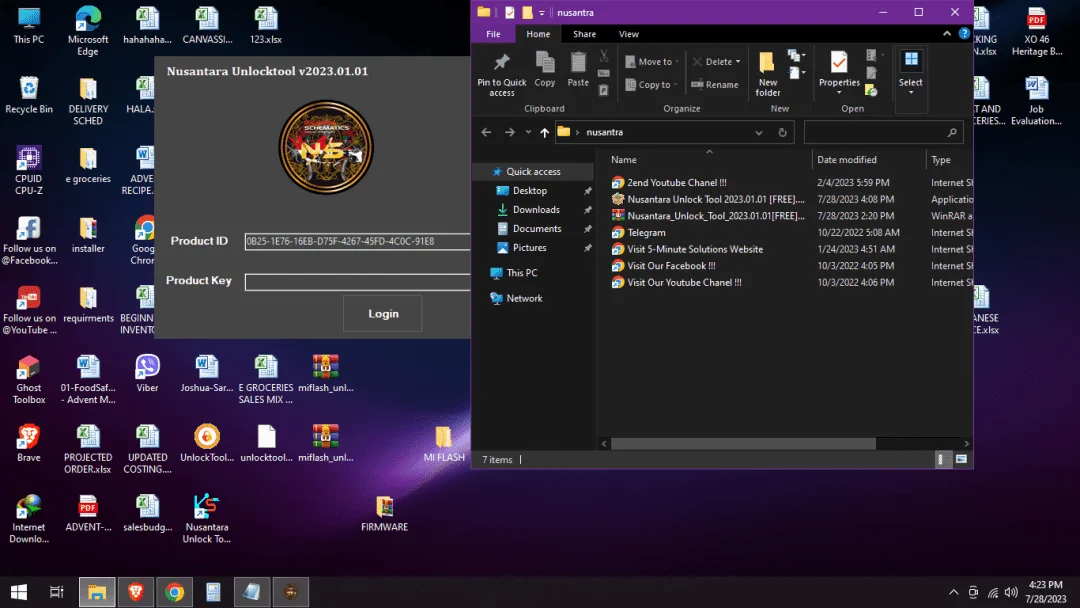Screen dimensions: 1080x608
Task: Select Nusantara Unlock To... desktop shortcut
Action: coord(207,518)
